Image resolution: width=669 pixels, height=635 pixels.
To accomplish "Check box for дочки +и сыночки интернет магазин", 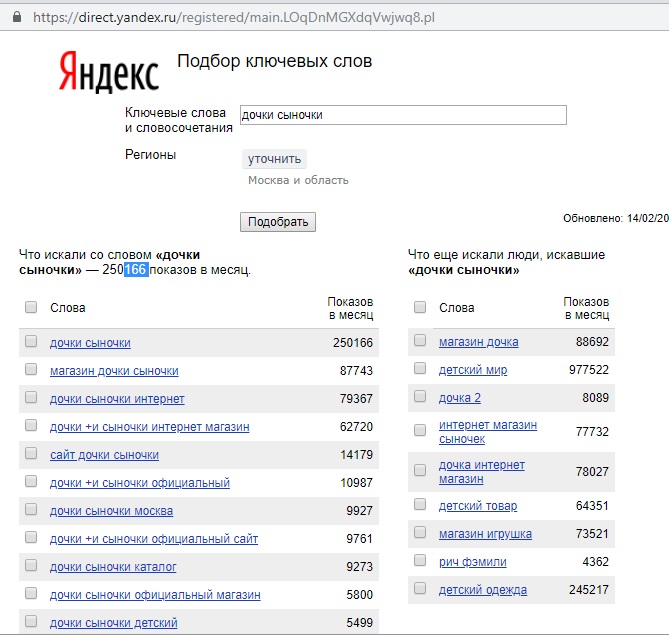I will (31, 425).
